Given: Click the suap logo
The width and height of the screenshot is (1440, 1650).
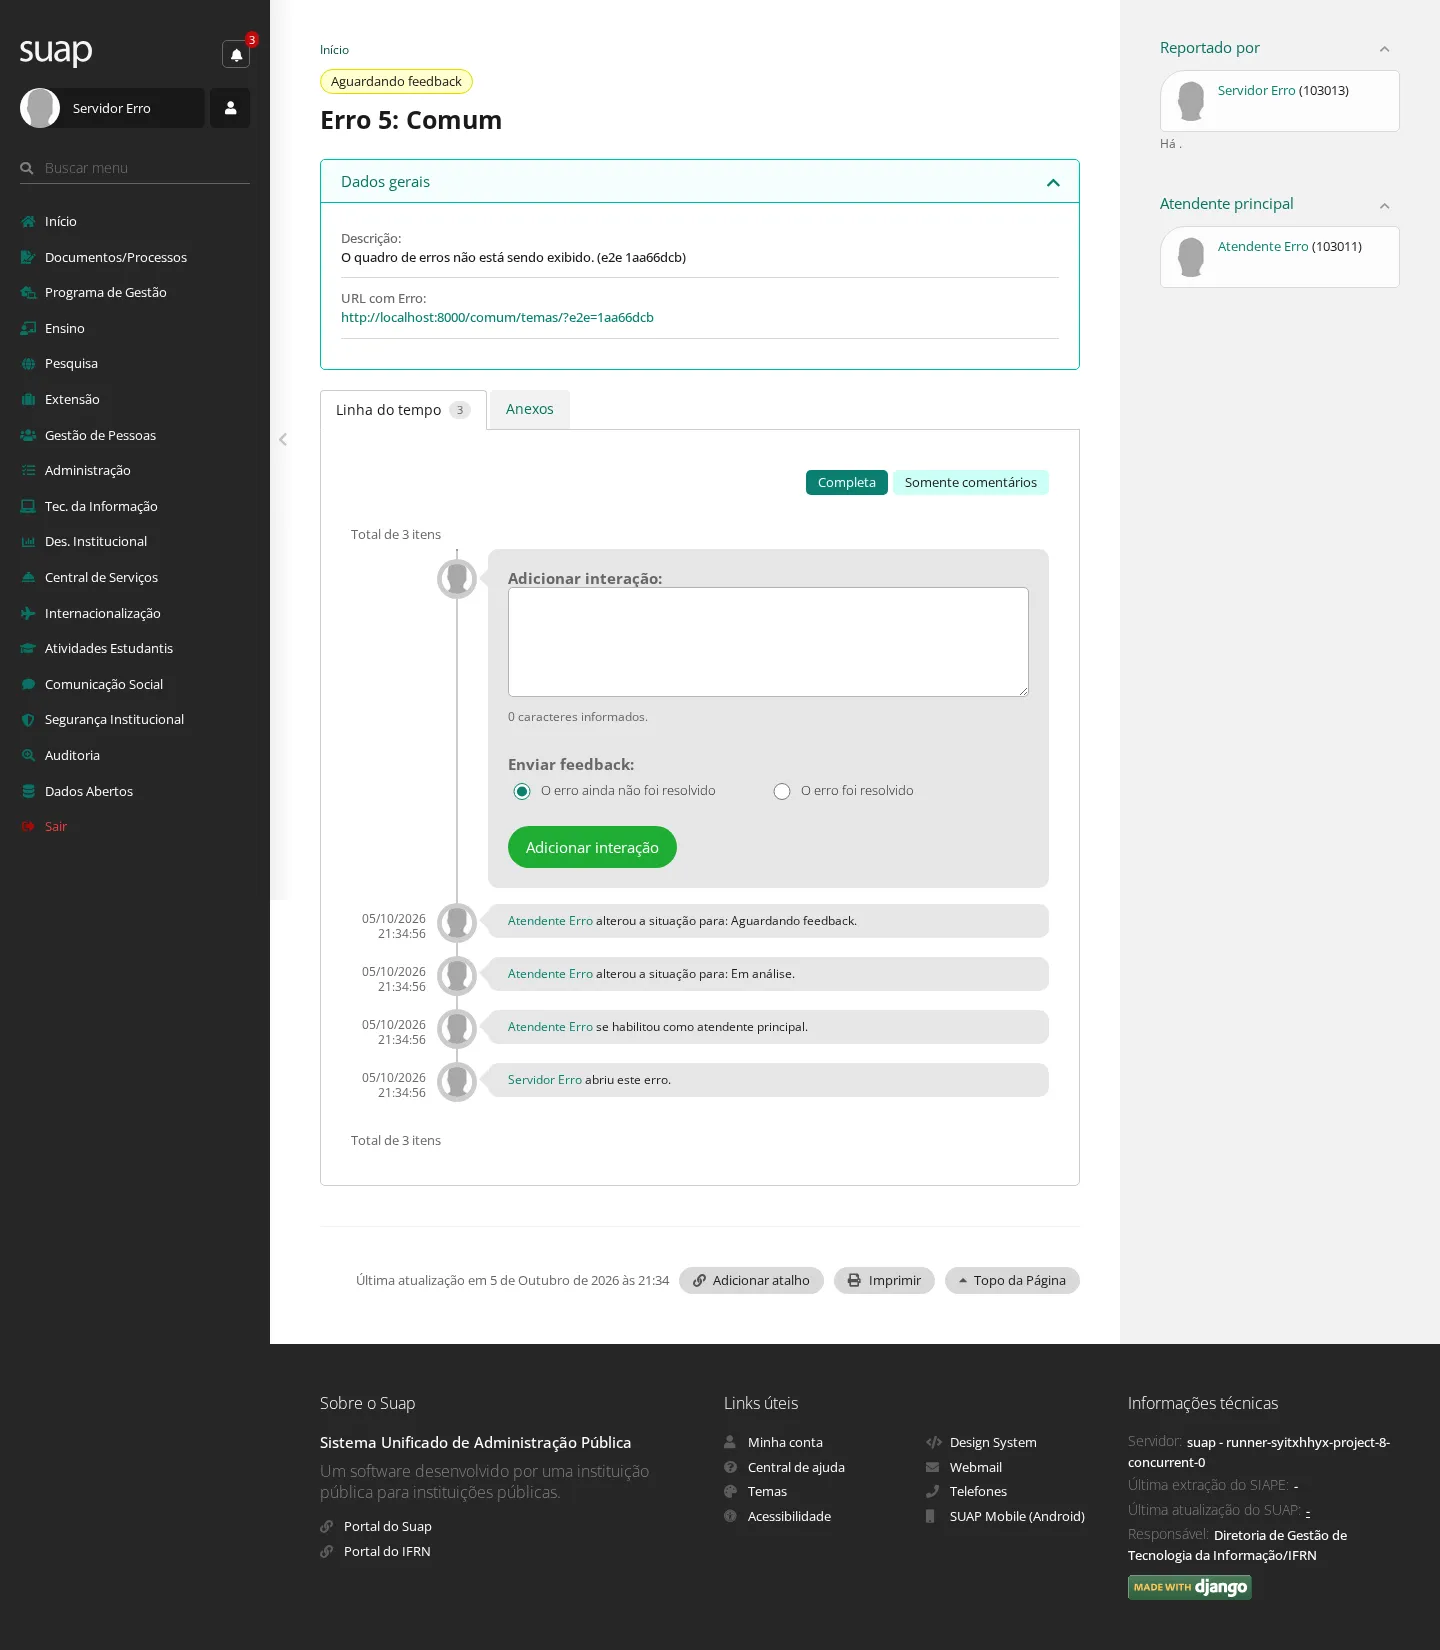Looking at the screenshot, I should 56,51.
